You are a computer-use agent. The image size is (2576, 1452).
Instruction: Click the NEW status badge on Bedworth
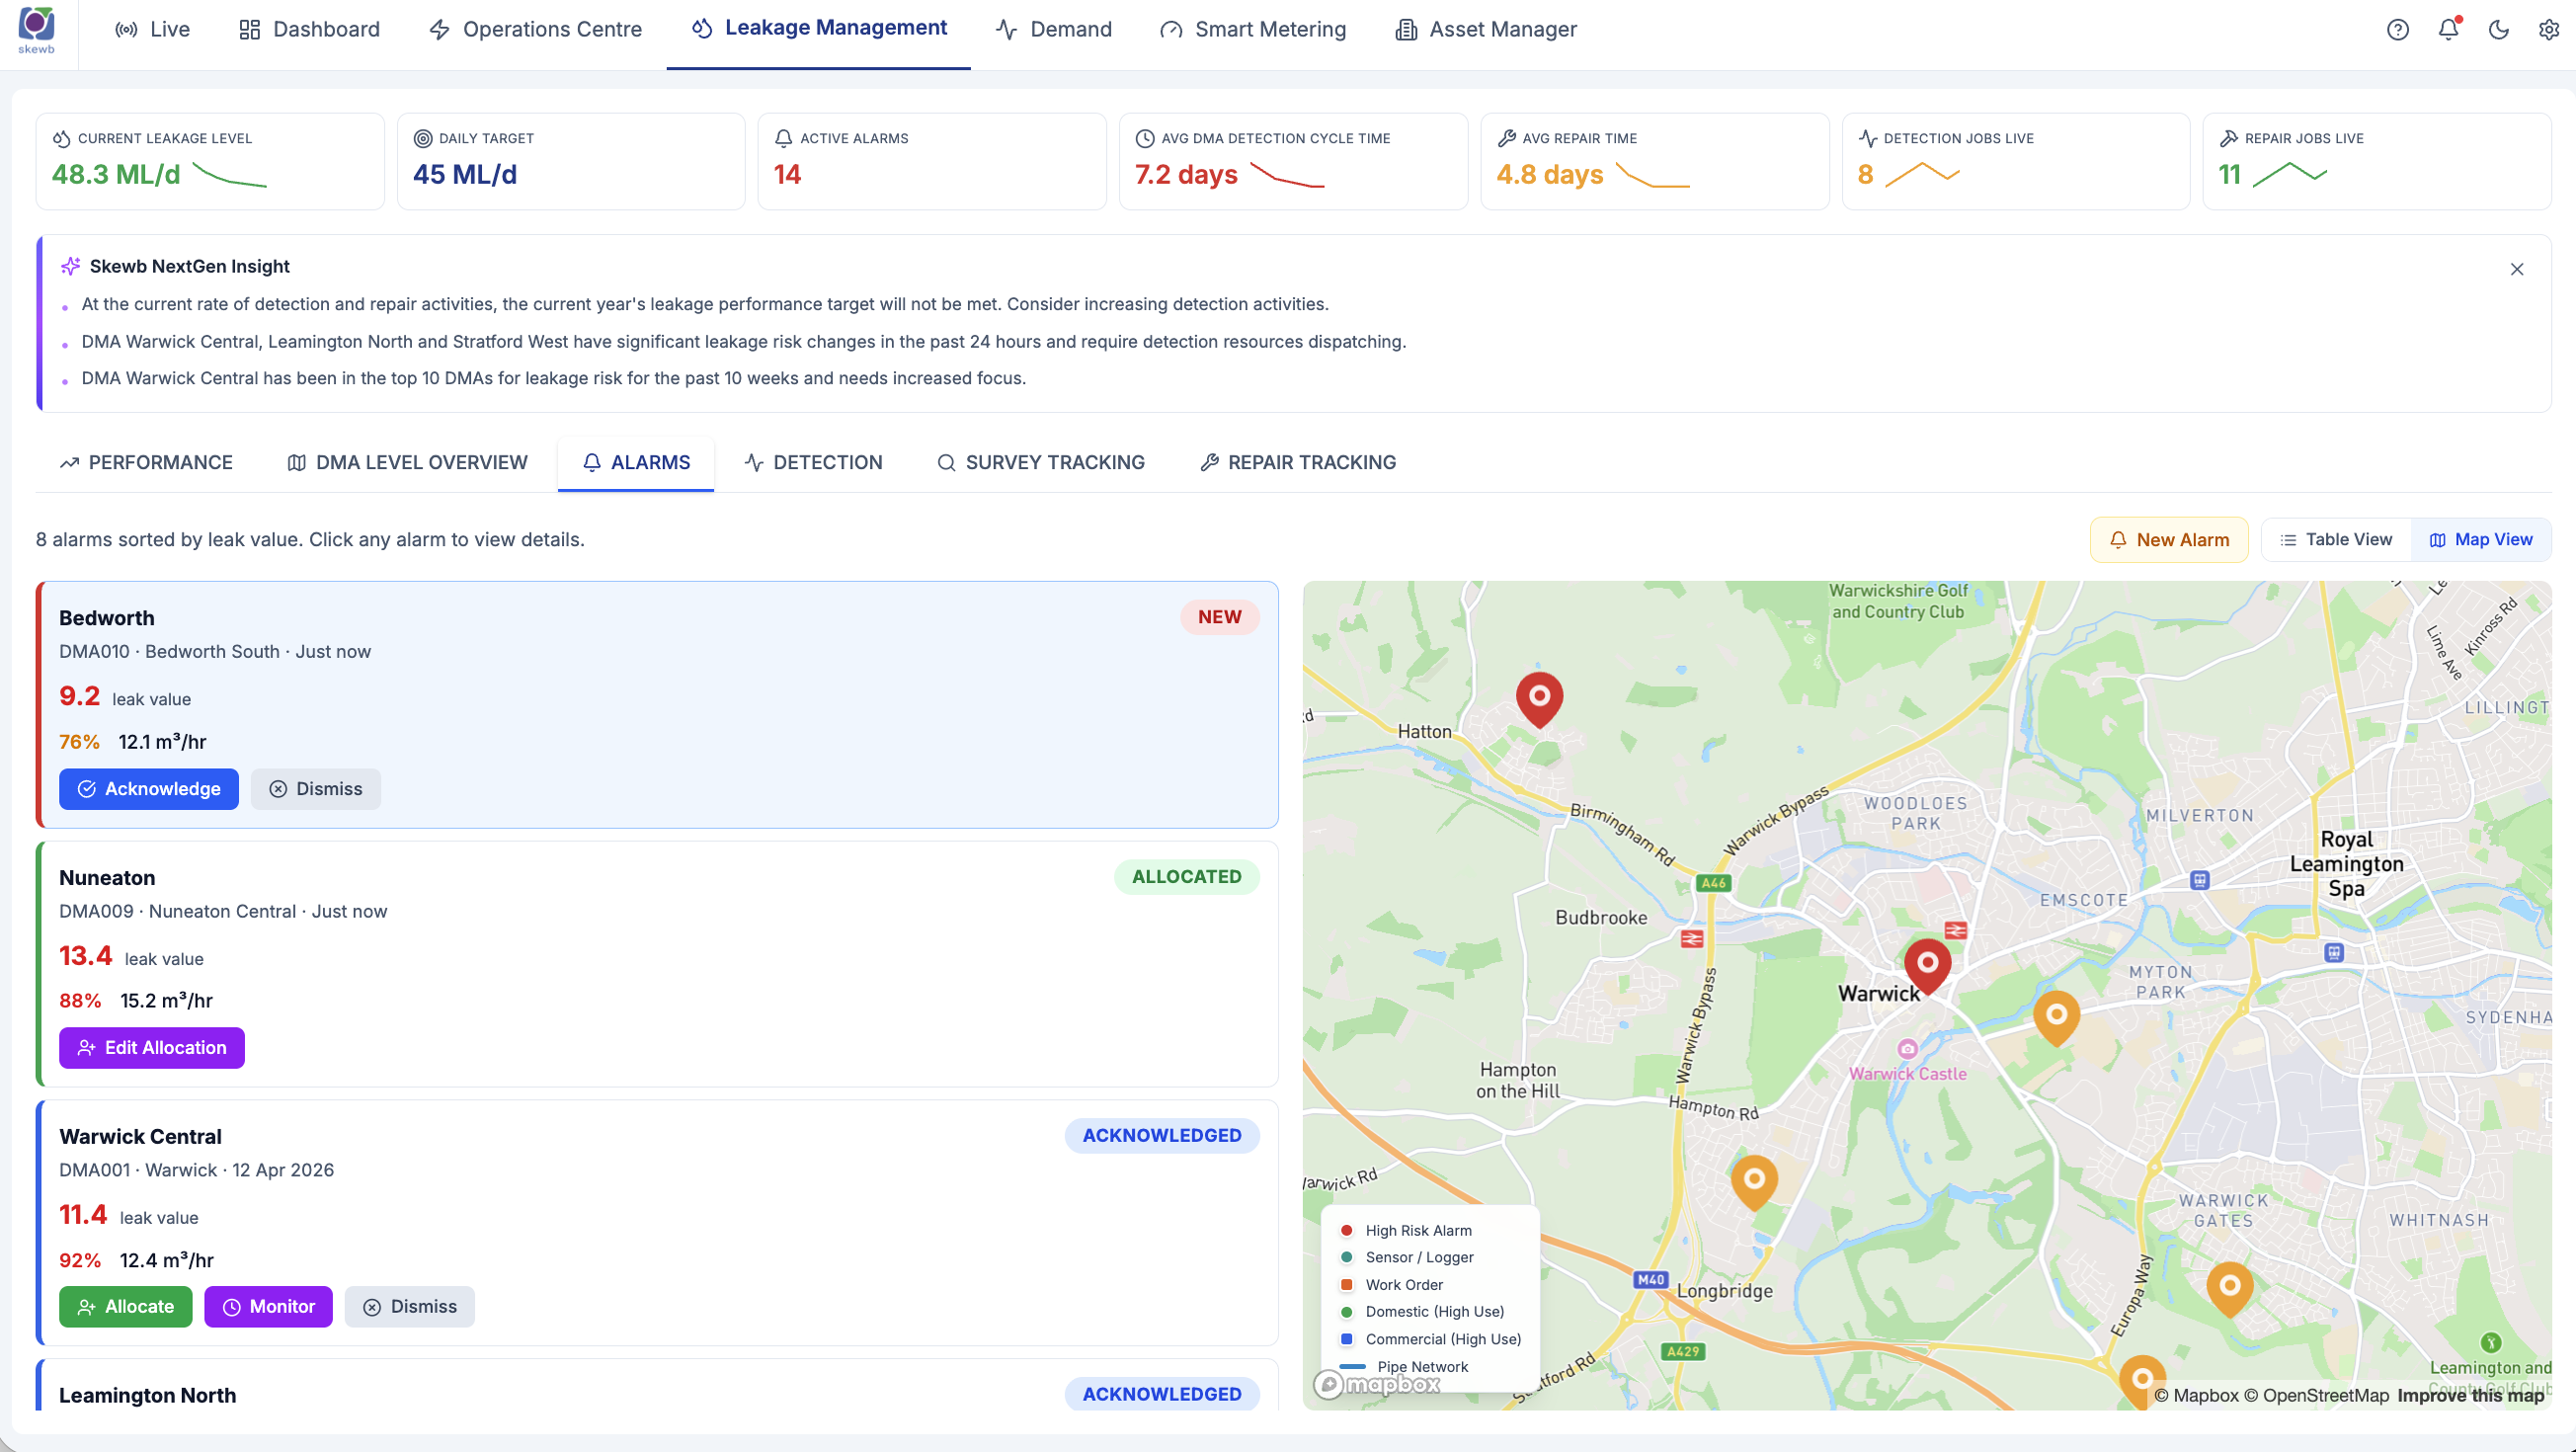click(x=1220, y=617)
